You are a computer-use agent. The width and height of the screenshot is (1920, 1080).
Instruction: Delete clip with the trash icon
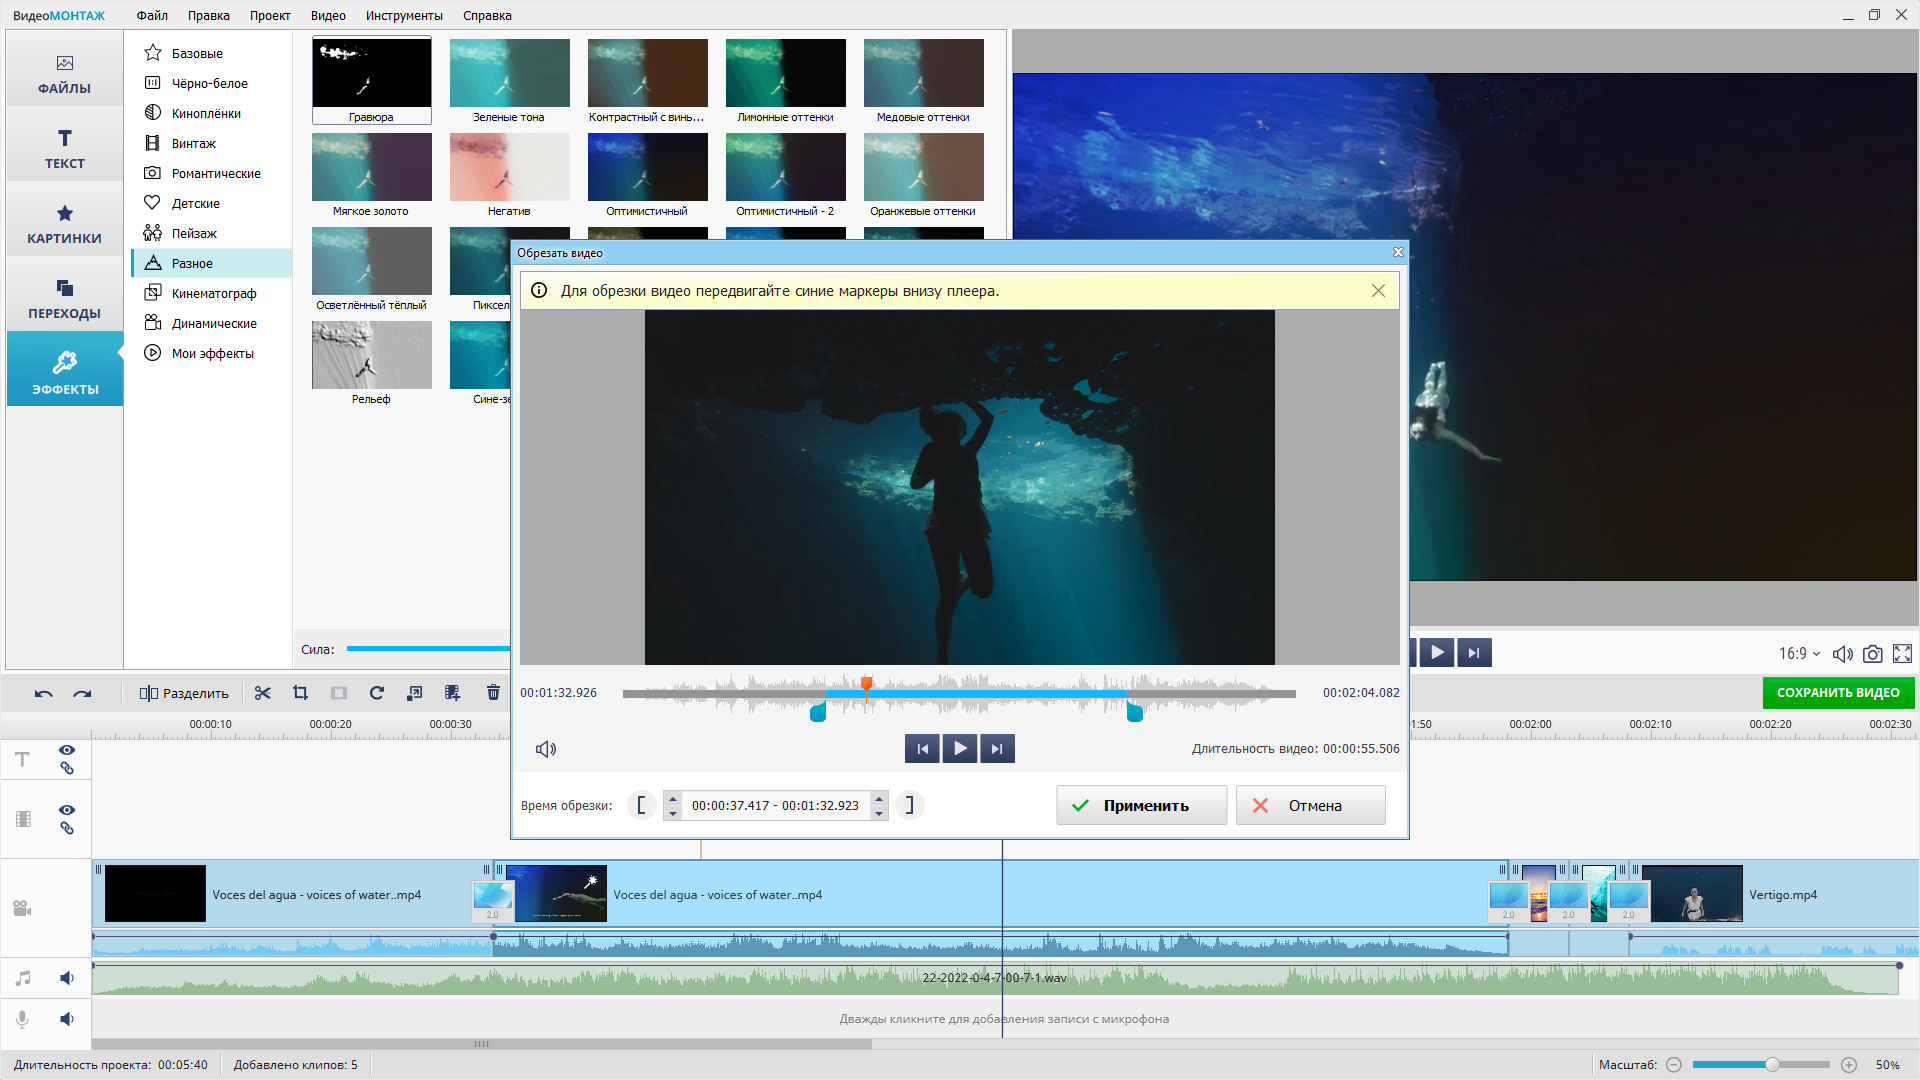pyautogui.click(x=493, y=693)
